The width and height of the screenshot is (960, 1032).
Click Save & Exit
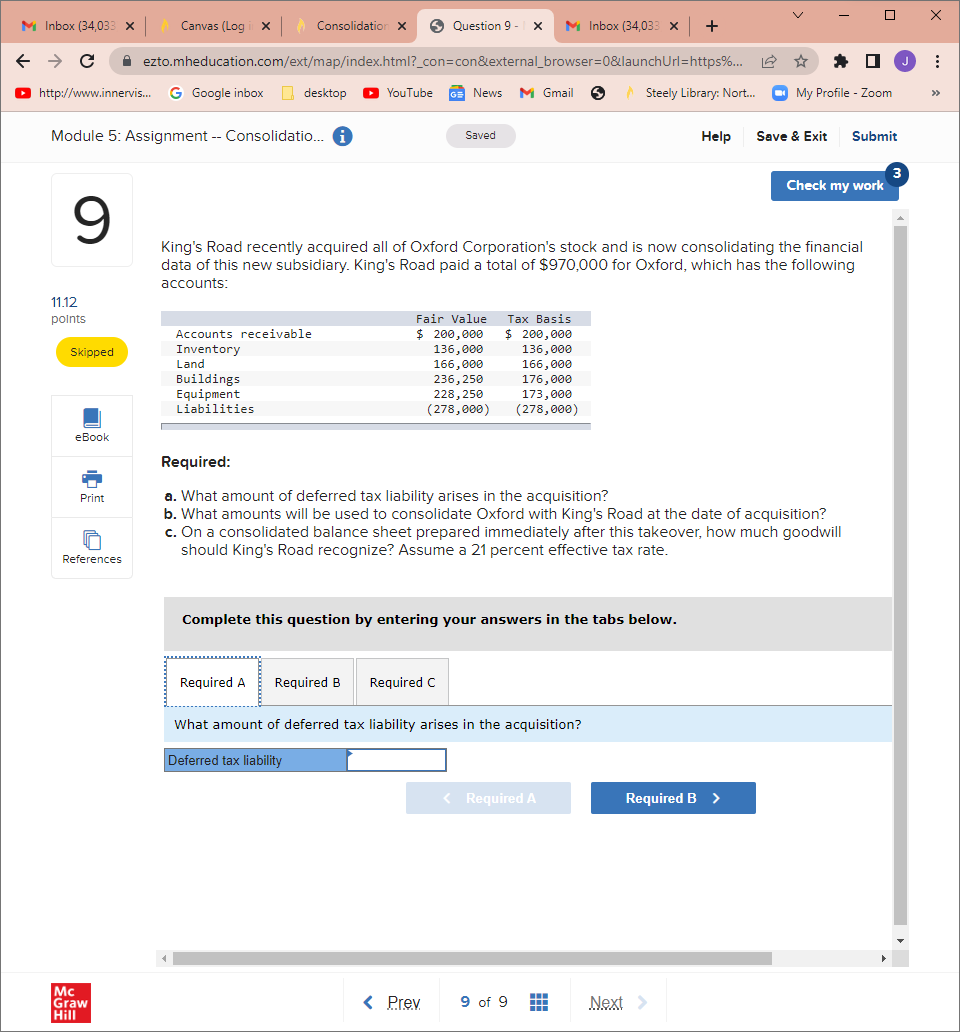(791, 136)
